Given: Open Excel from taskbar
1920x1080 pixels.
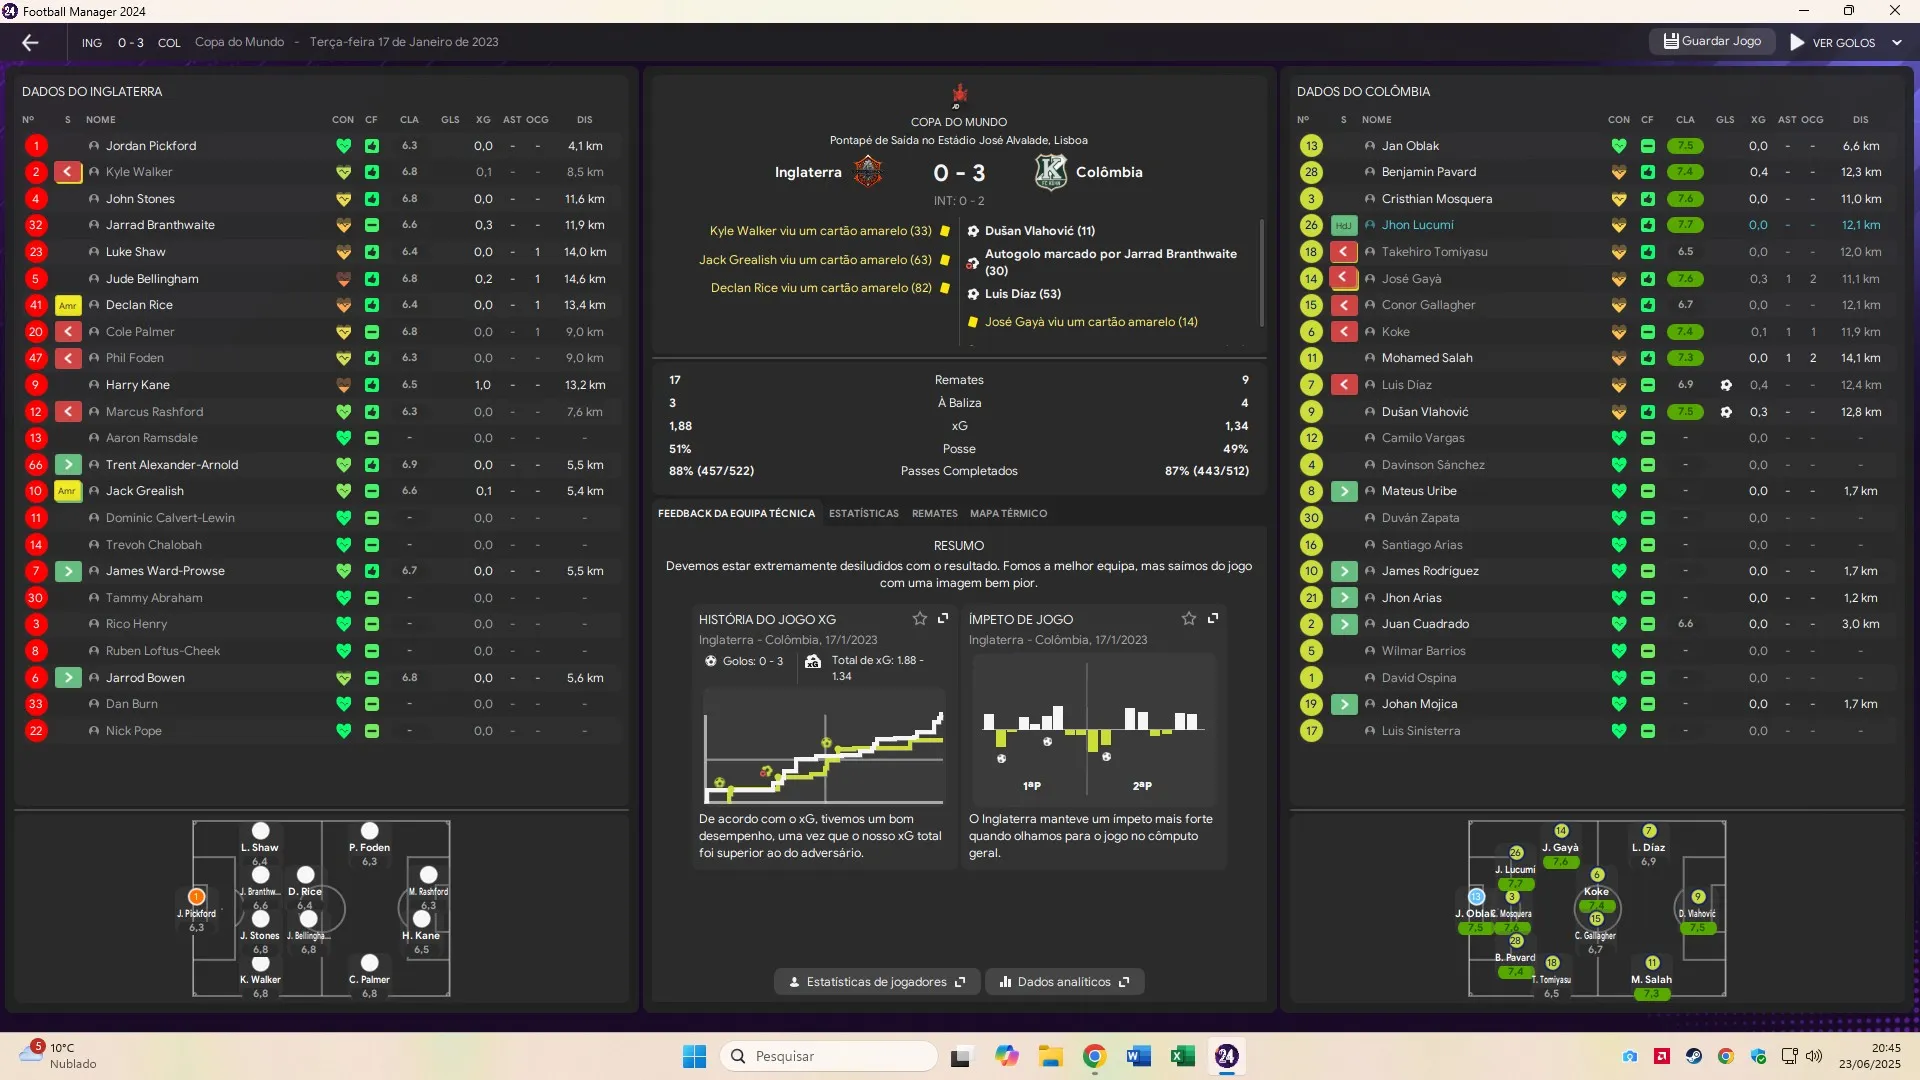Looking at the screenshot, I should pos(1182,1056).
